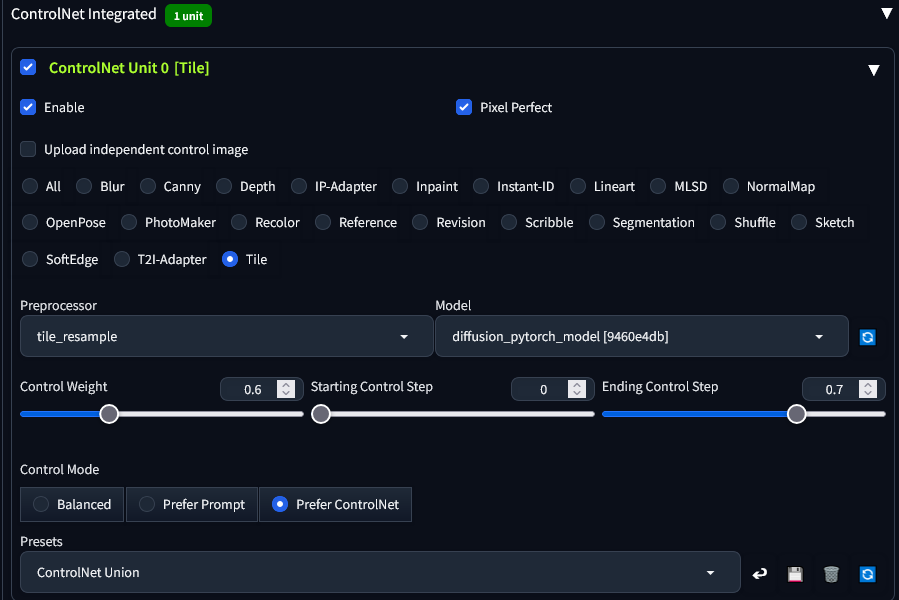Choose the PhotoMaker control type
899x600 pixels.
129,223
